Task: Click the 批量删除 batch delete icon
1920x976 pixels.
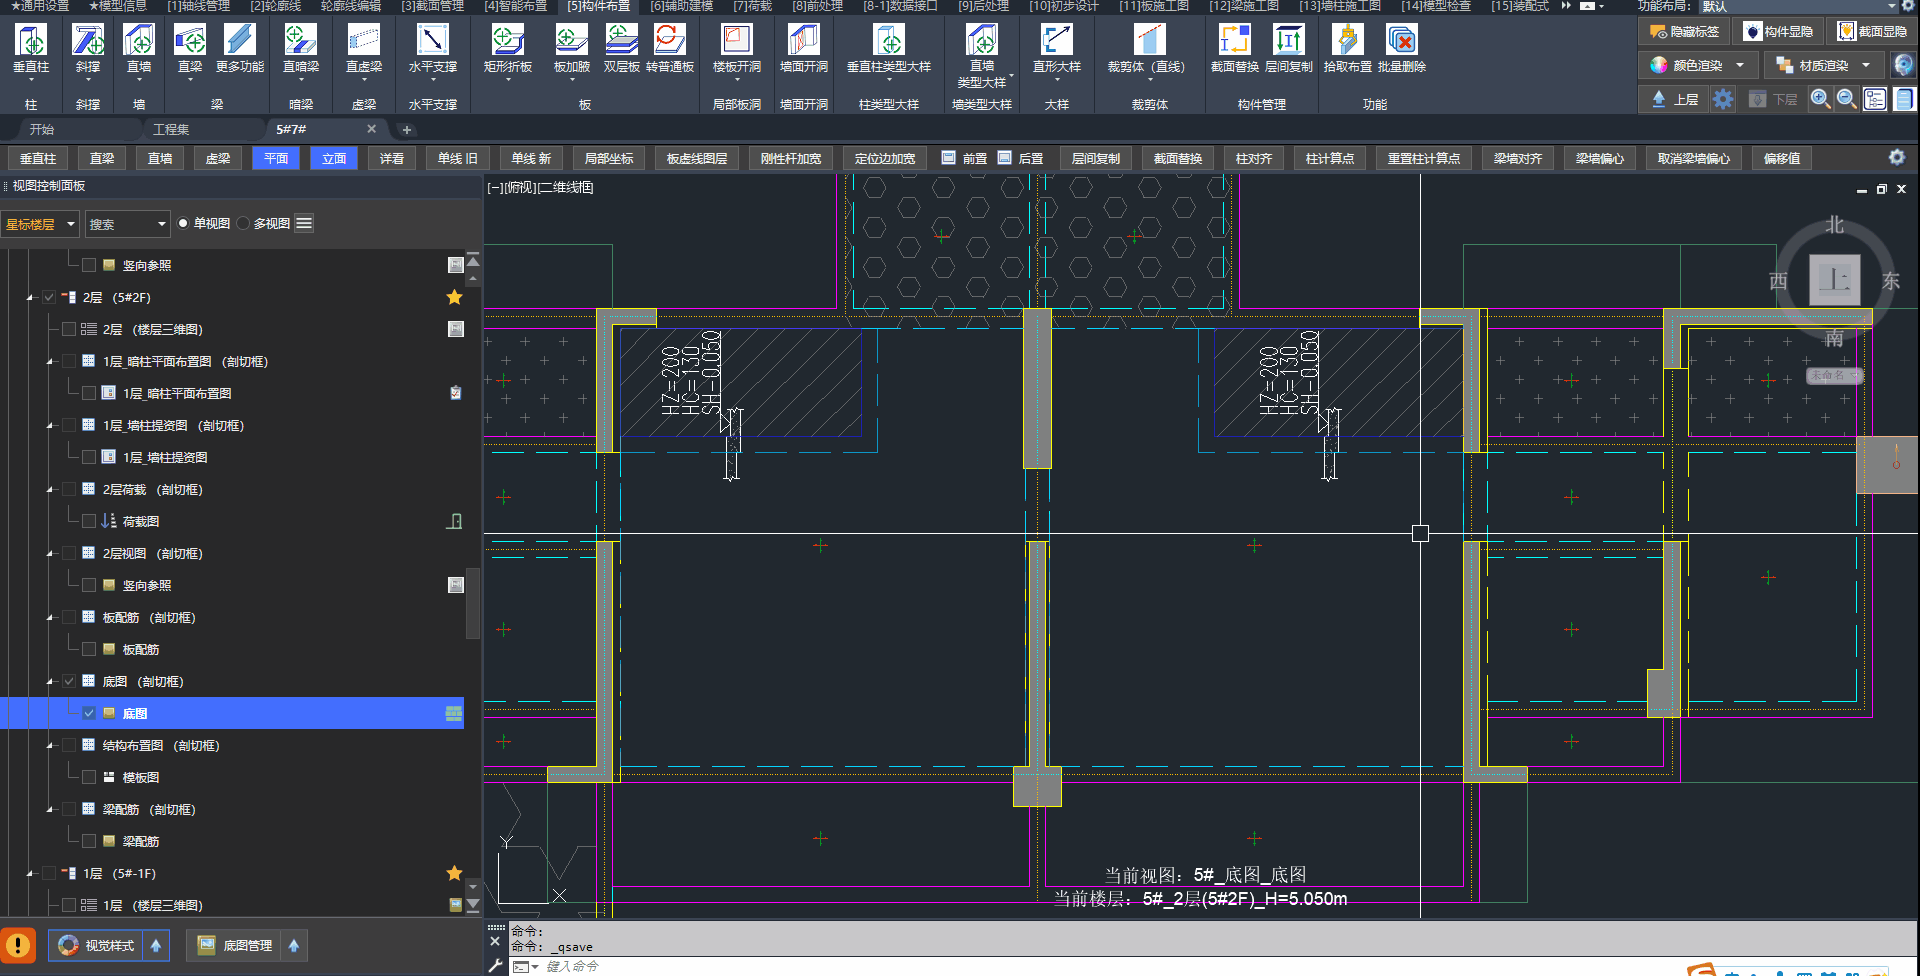Action: pos(1401,40)
